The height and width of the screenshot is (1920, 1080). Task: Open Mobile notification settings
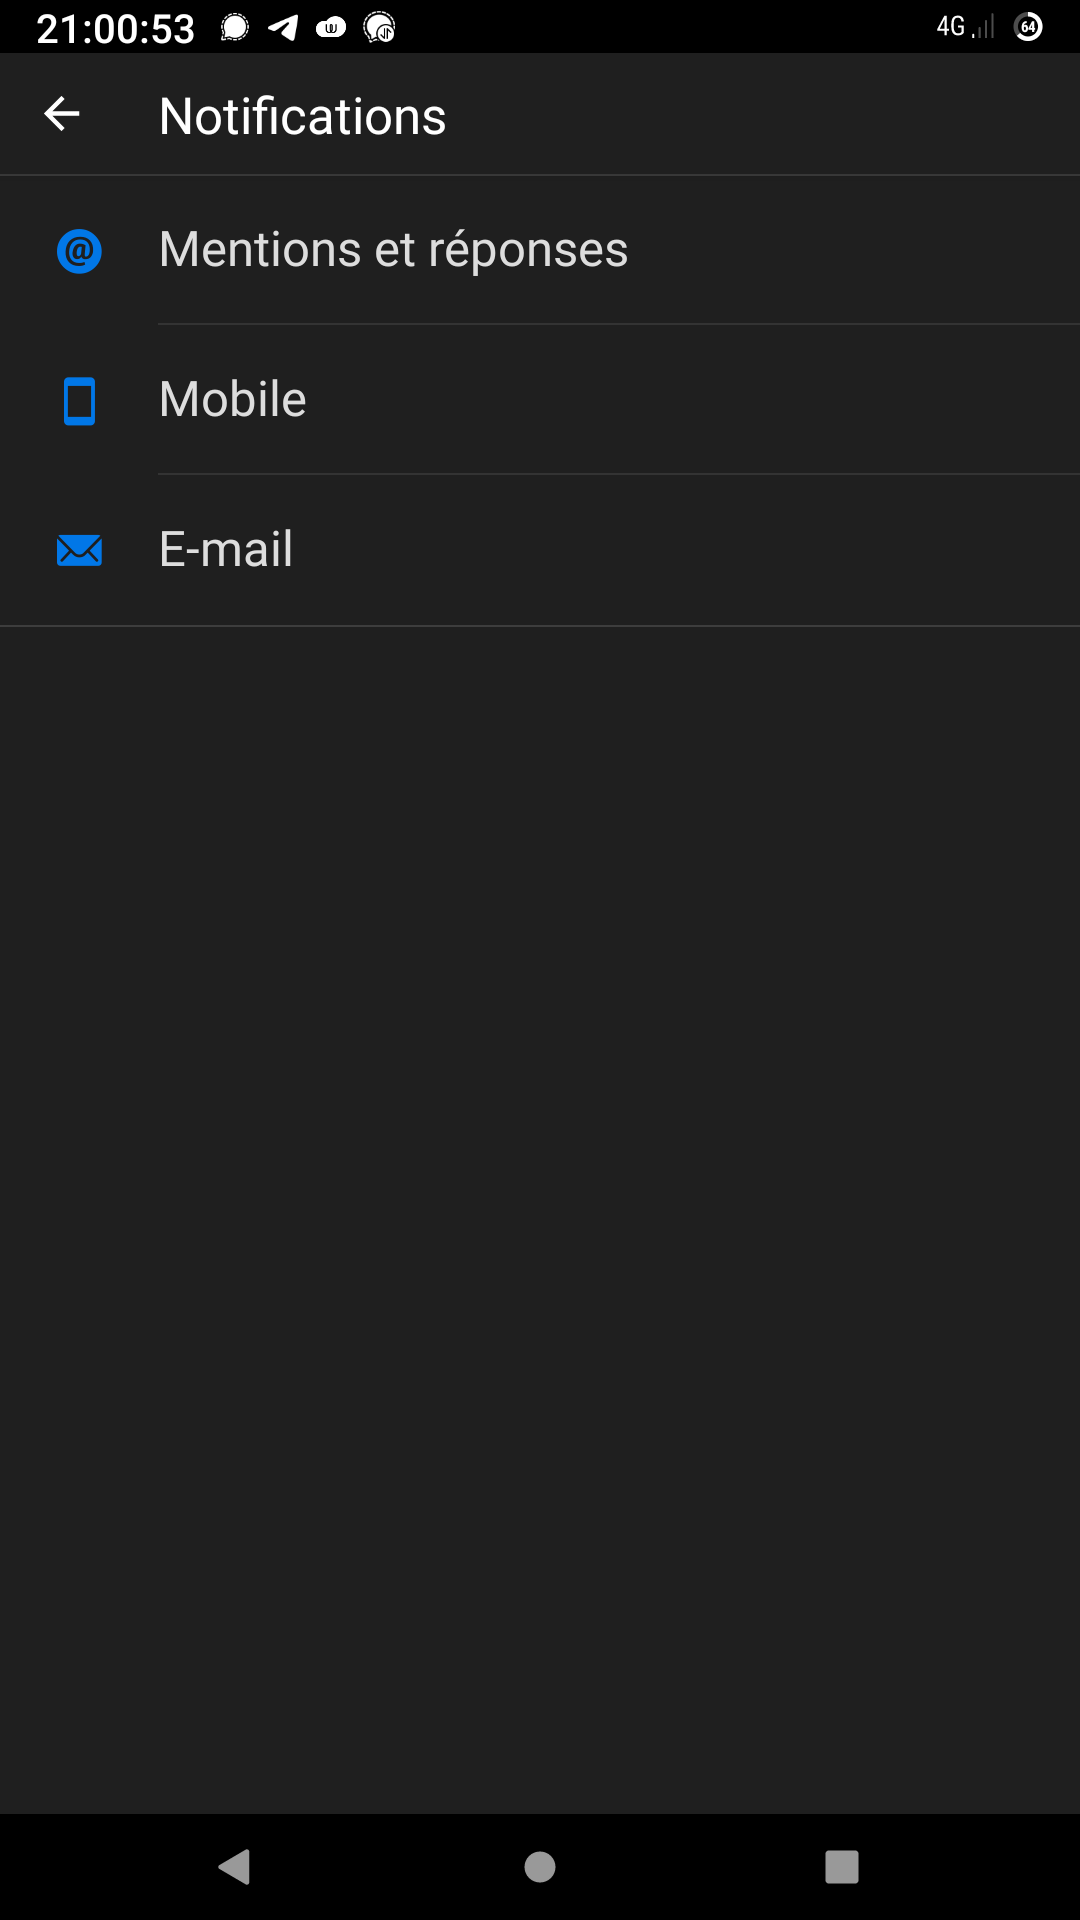540,400
